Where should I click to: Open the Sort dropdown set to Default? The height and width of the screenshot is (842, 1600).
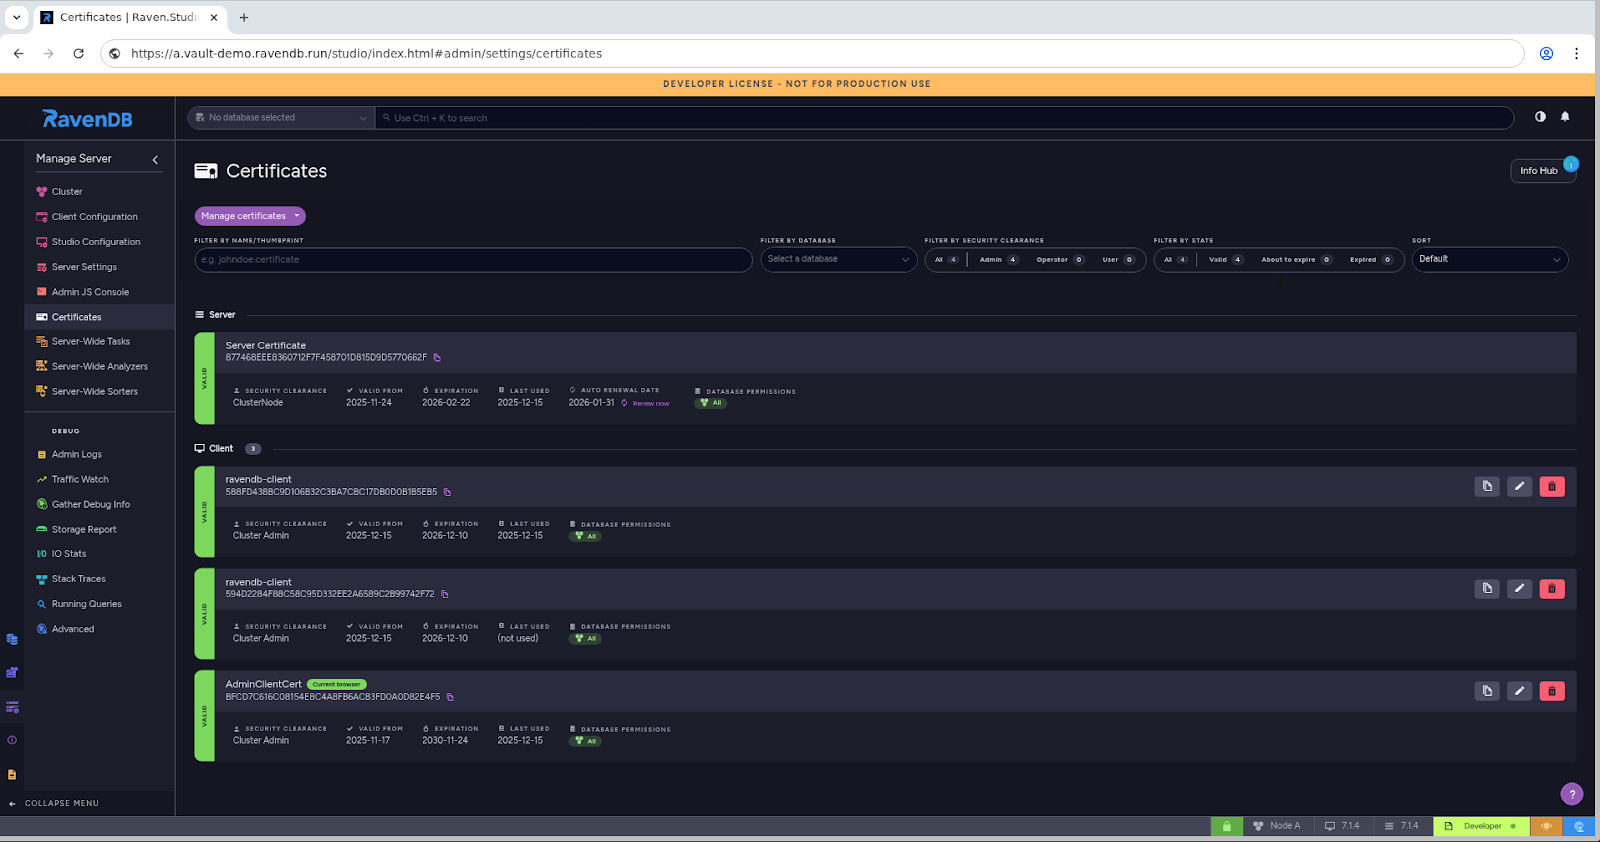pyautogui.click(x=1489, y=259)
